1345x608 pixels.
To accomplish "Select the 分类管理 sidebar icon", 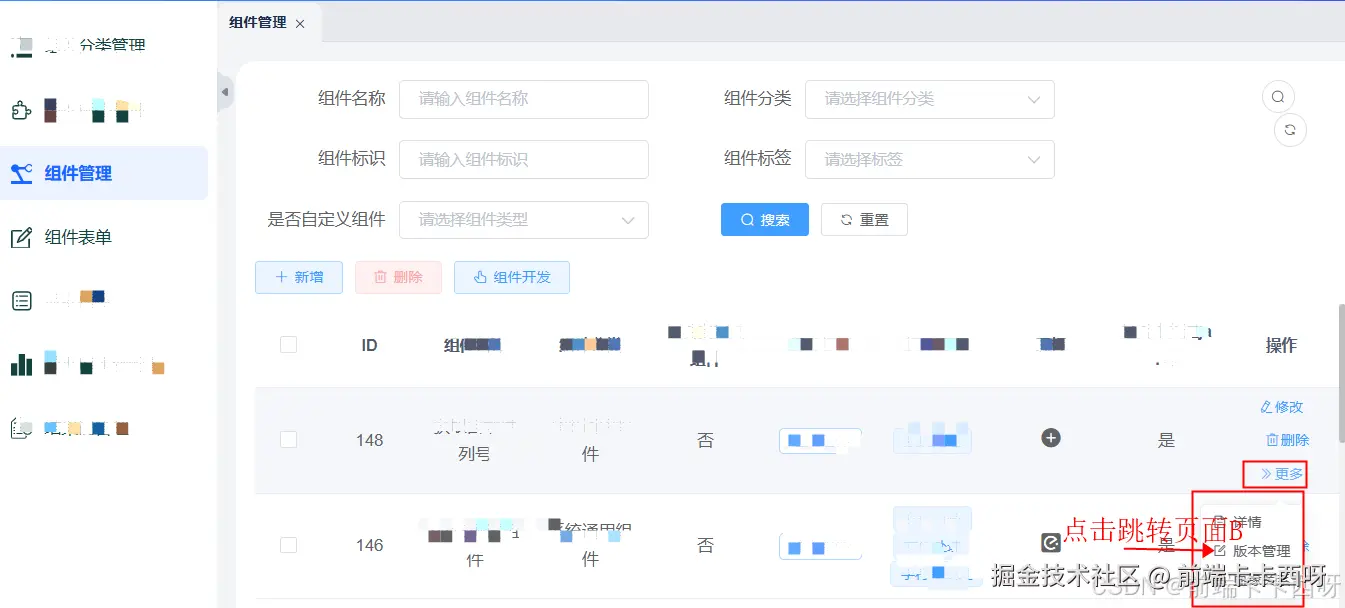I will 21,44.
